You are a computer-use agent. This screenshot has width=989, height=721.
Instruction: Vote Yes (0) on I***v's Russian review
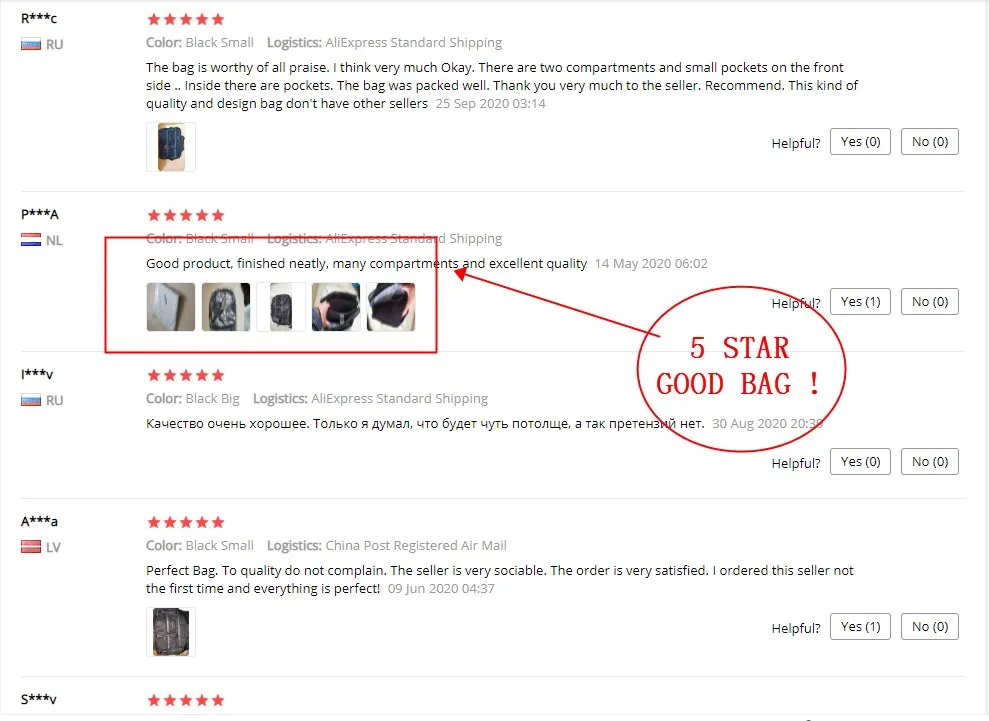860,462
